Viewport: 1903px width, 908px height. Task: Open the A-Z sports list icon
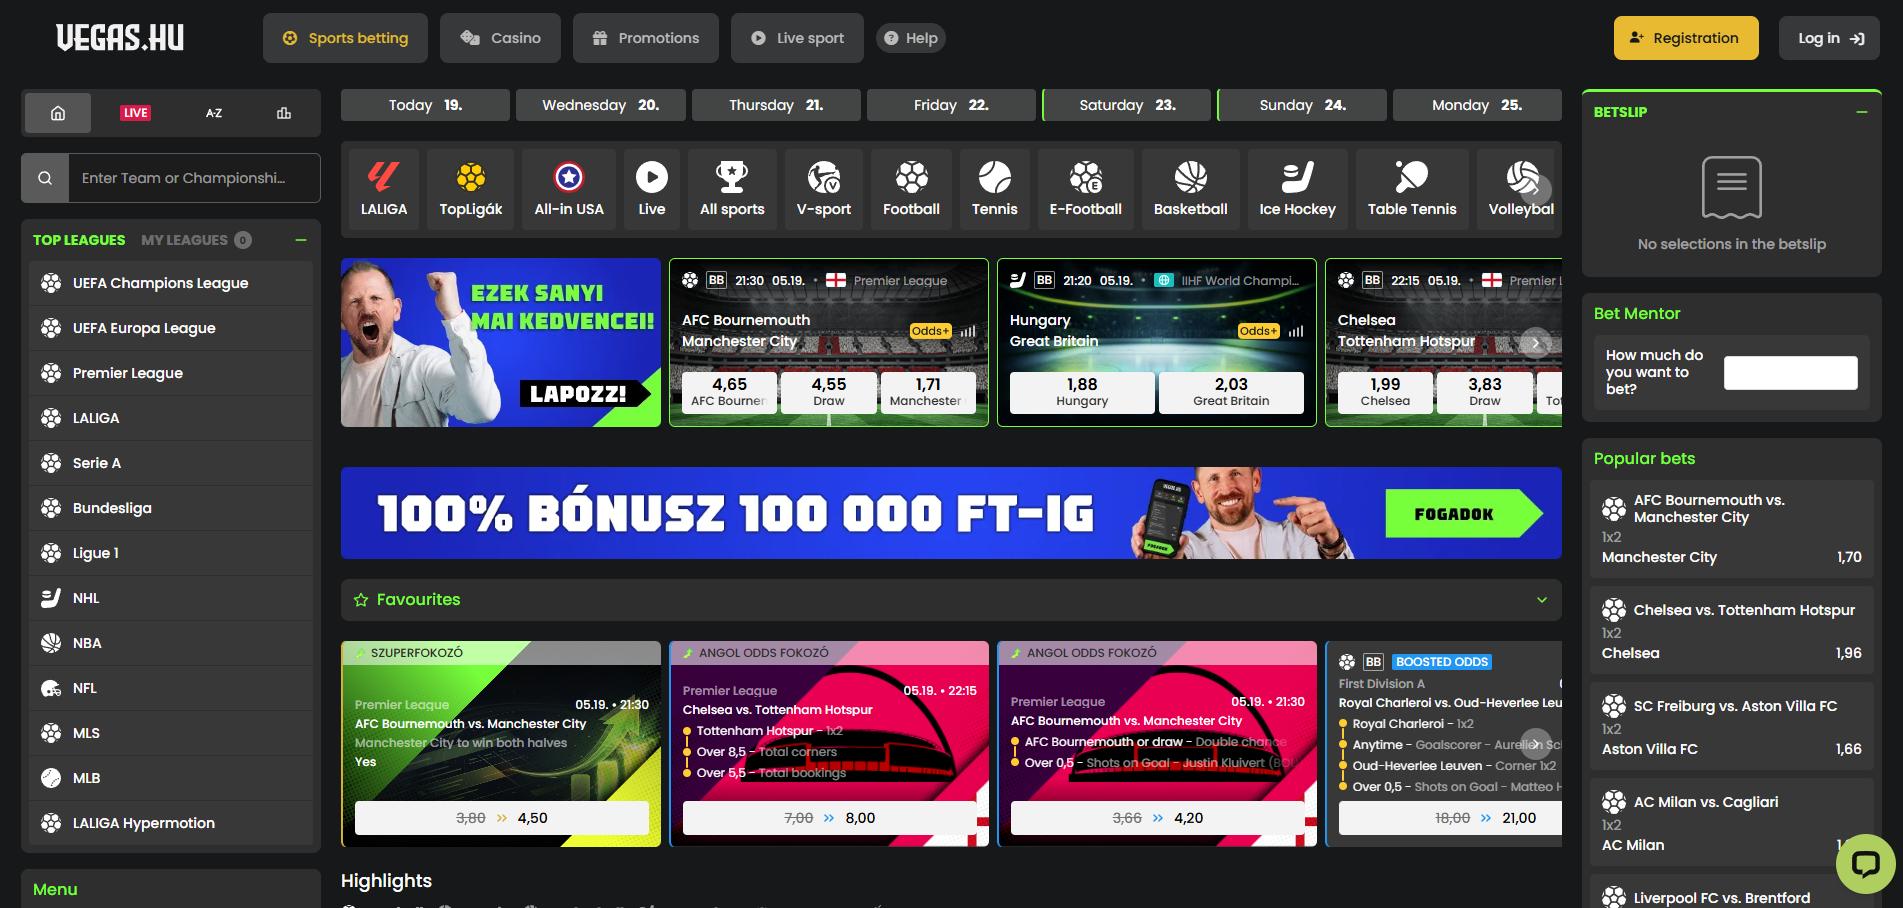tap(214, 113)
